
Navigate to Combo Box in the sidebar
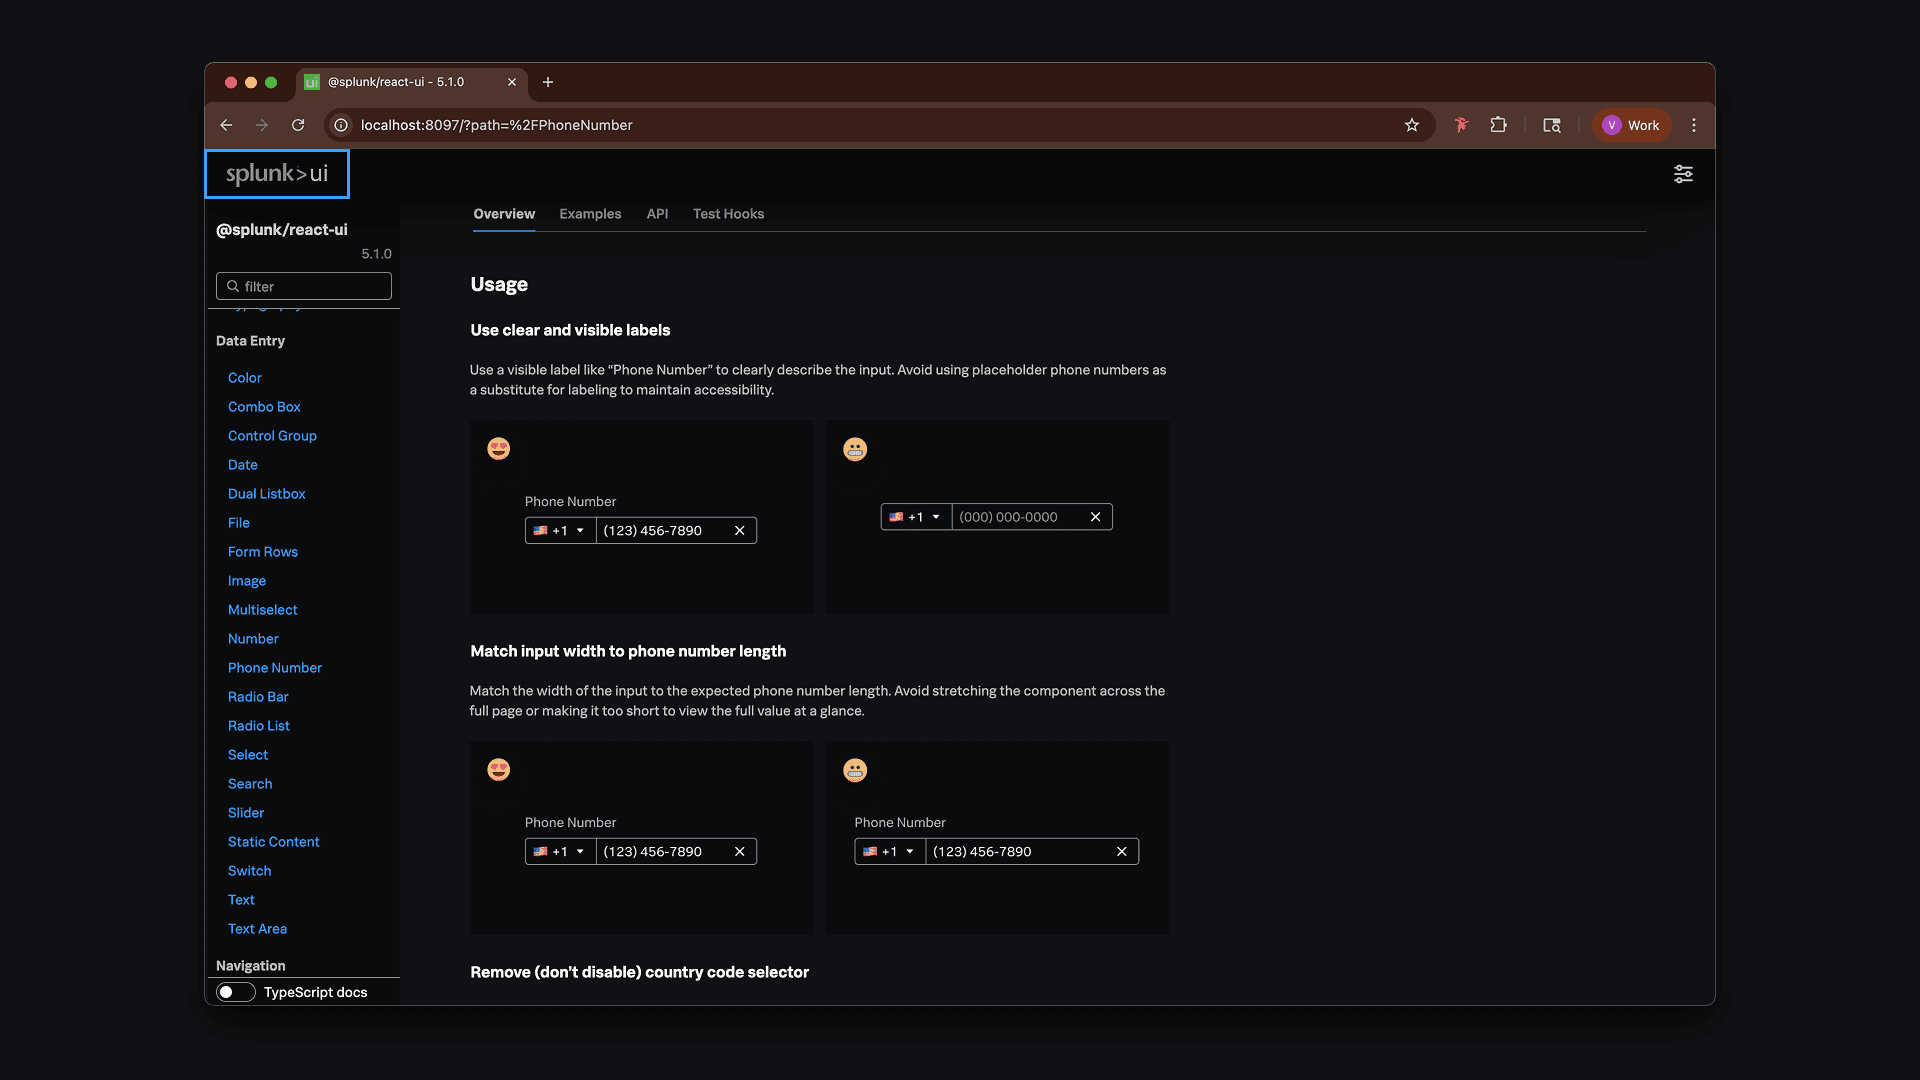click(x=264, y=407)
